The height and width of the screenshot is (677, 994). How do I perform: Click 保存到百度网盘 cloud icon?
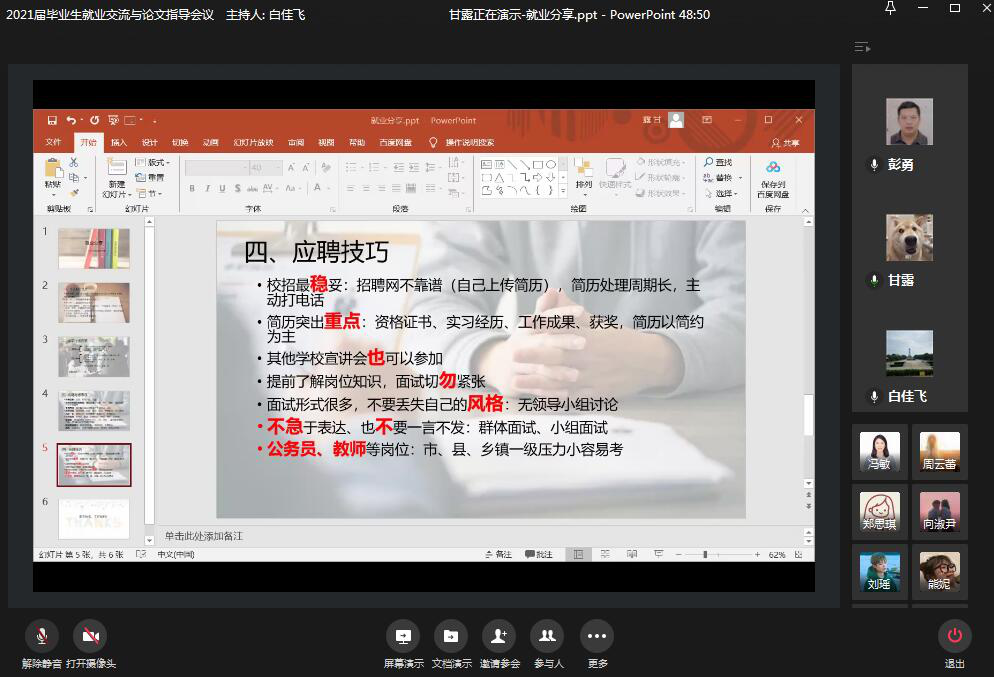(x=773, y=168)
